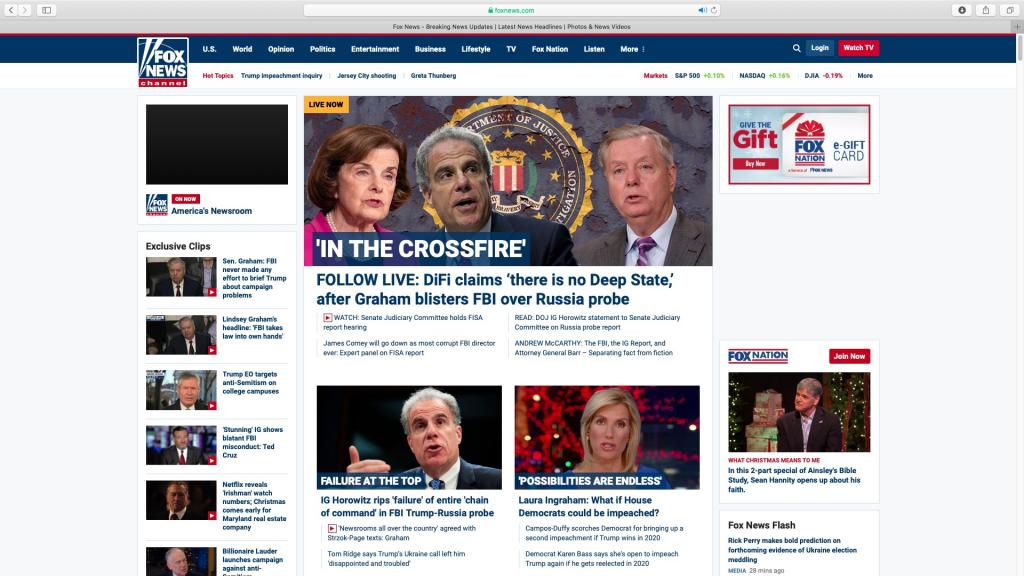The image size is (1024, 576).
Task: Click video icon next to WATCH Senate Judiciary link
Action: coord(328,317)
